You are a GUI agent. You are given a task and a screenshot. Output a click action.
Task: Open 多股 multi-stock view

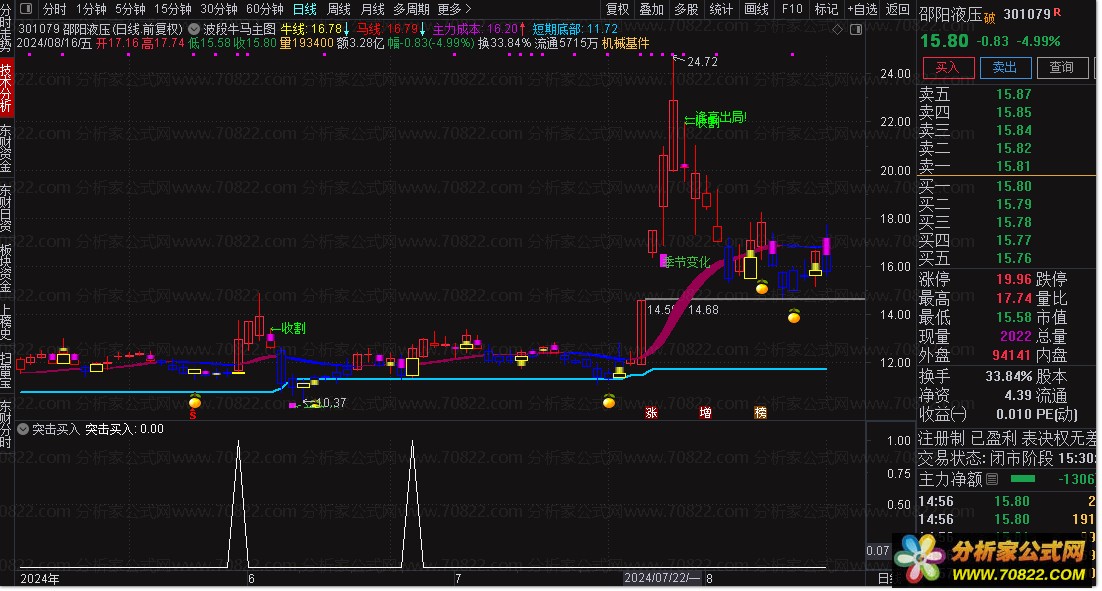[x=687, y=9]
